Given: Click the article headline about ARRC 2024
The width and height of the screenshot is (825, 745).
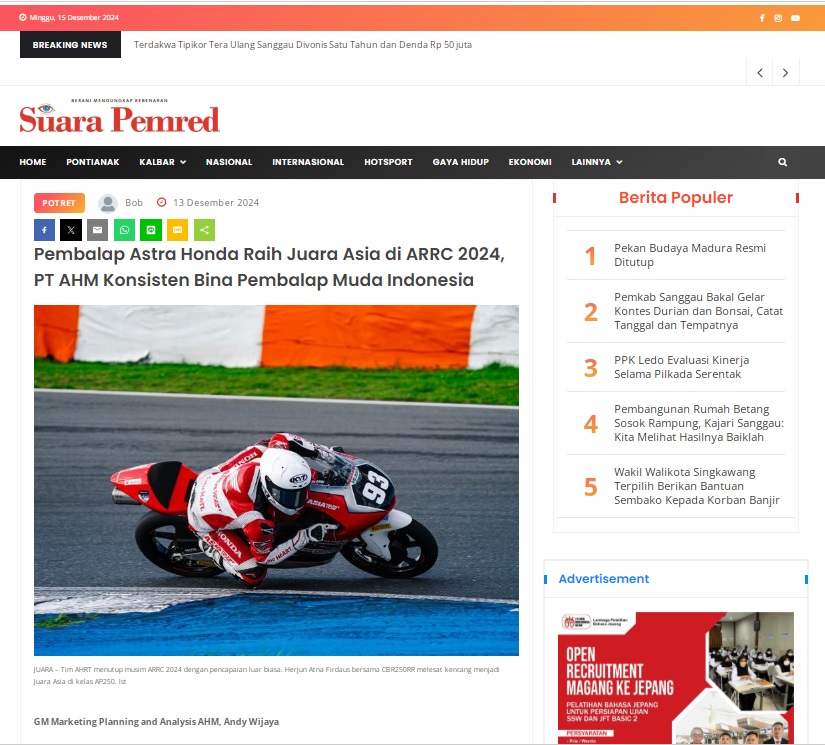Looking at the screenshot, I should point(269,267).
